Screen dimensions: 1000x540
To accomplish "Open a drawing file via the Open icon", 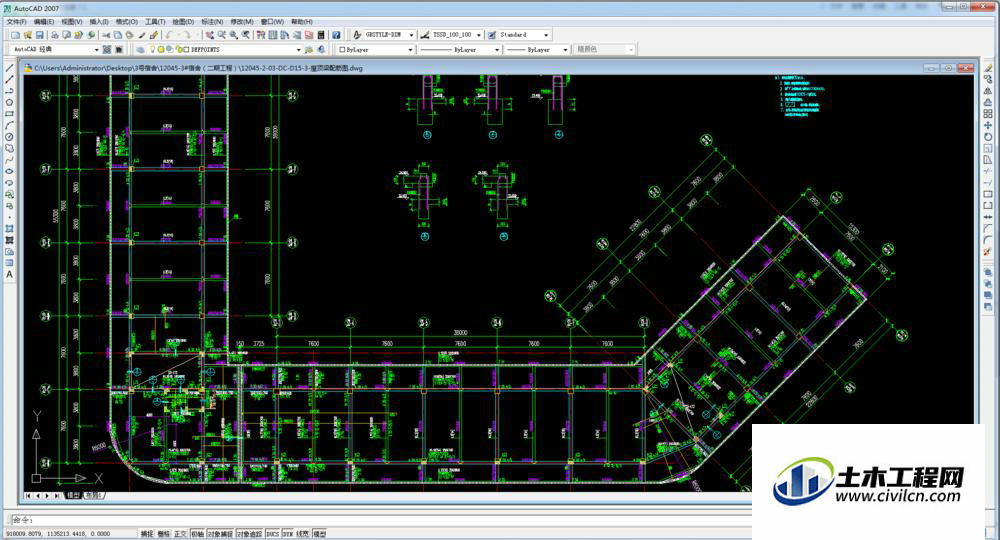I will pyautogui.click(x=27, y=34).
